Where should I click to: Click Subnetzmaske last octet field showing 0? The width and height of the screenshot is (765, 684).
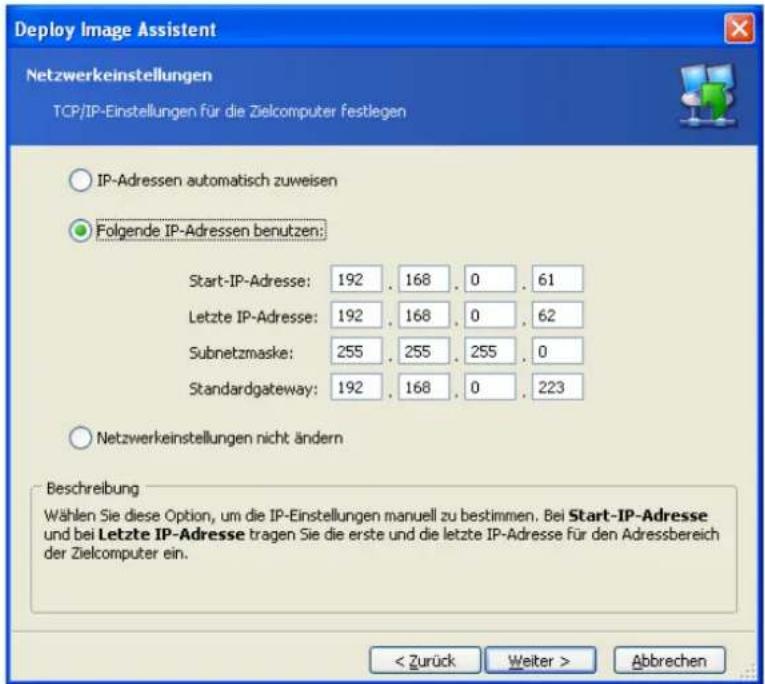pyautogui.click(x=557, y=351)
